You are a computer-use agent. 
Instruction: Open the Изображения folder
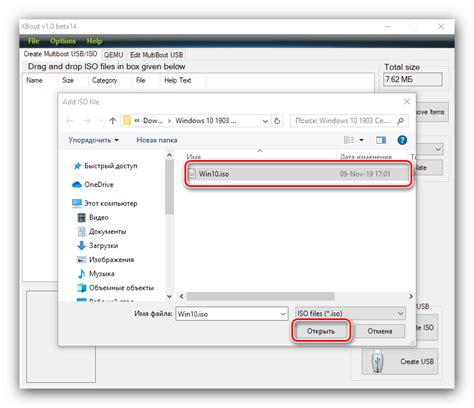[106, 260]
